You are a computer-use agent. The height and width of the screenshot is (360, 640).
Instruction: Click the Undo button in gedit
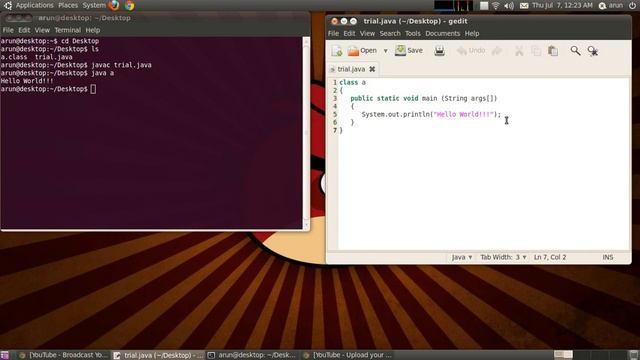point(471,51)
